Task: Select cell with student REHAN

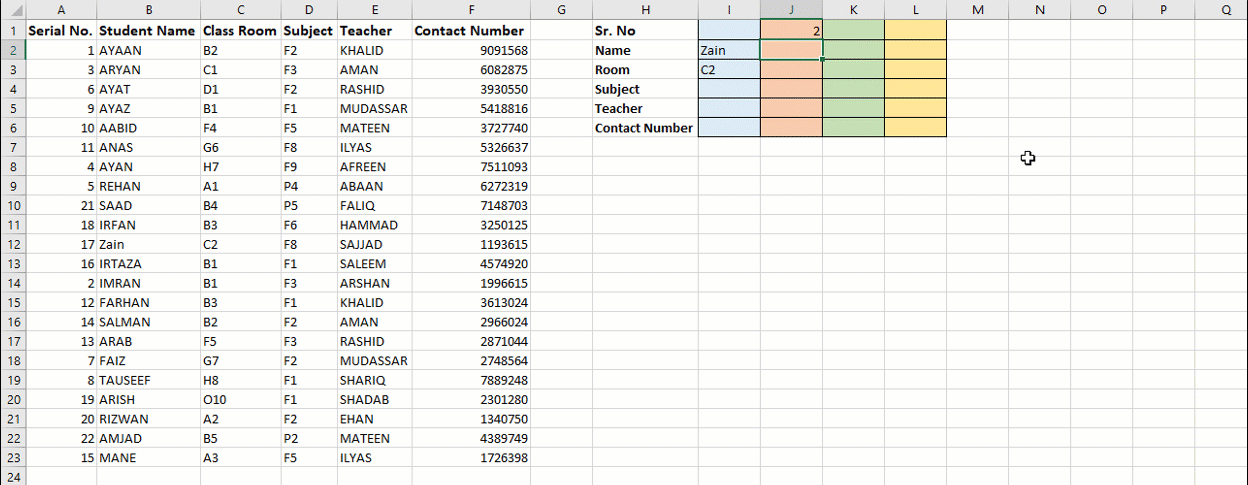Action: (x=148, y=186)
